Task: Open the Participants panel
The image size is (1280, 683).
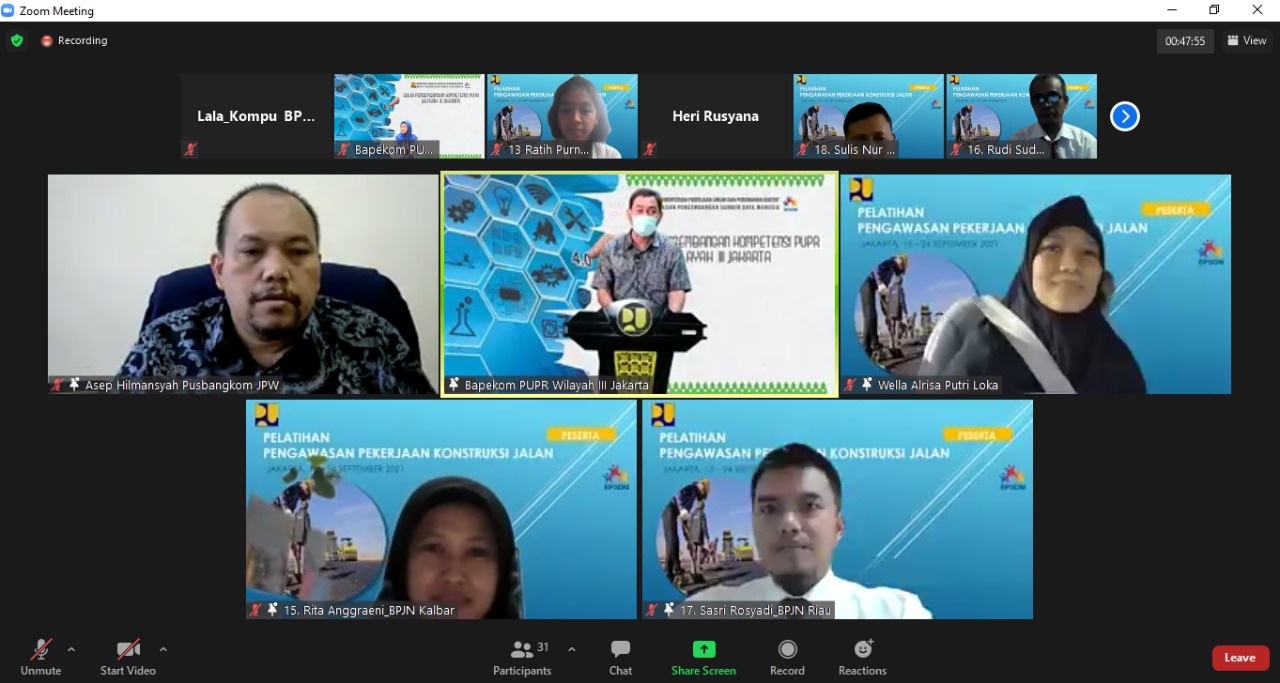Action: click(x=522, y=658)
